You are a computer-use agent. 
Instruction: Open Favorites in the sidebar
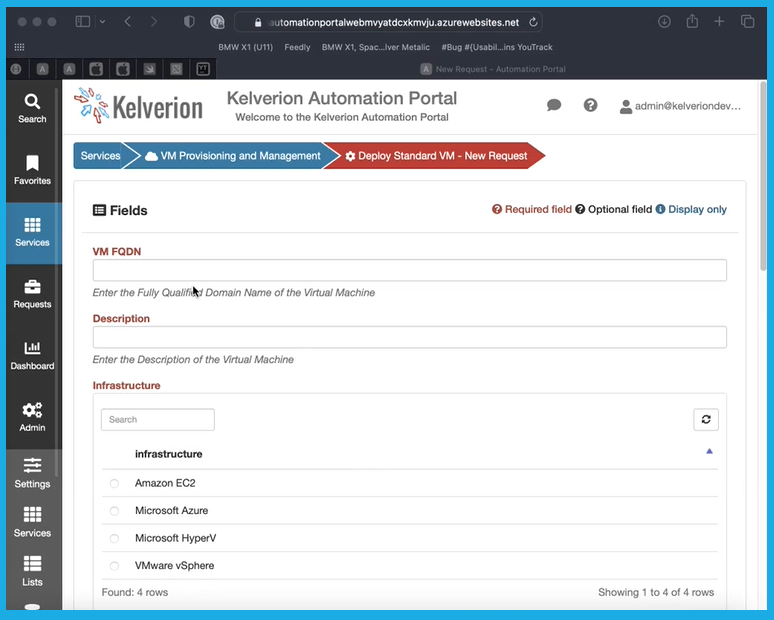[x=32, y=170]
